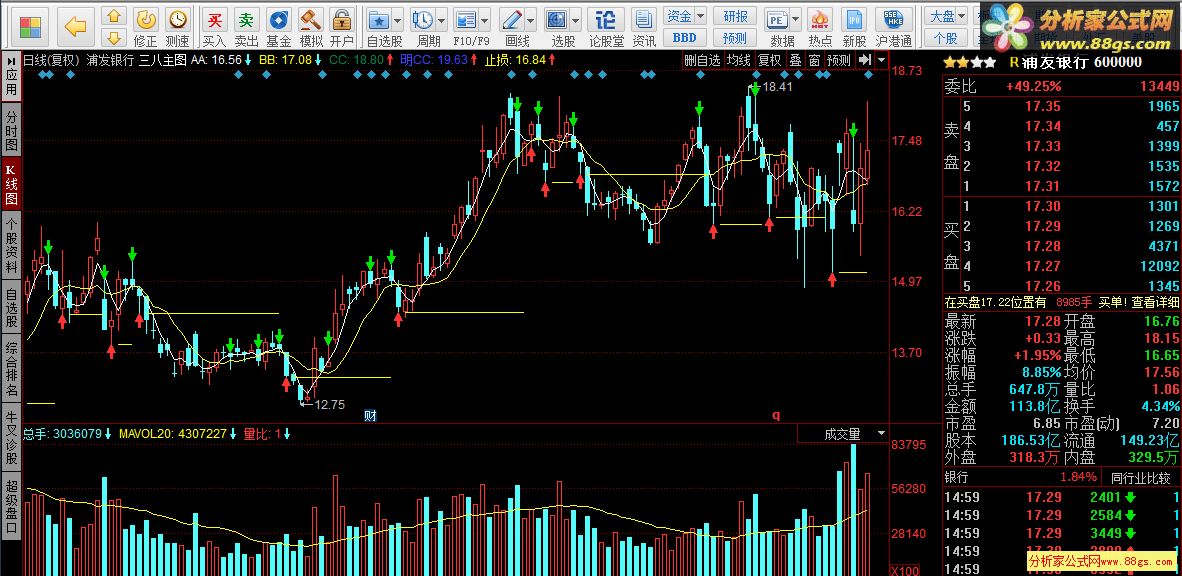This screenshot has width=1182, height=576.
Task: Switch to the K线图 sidebar tab
Action: pos(11,183)
